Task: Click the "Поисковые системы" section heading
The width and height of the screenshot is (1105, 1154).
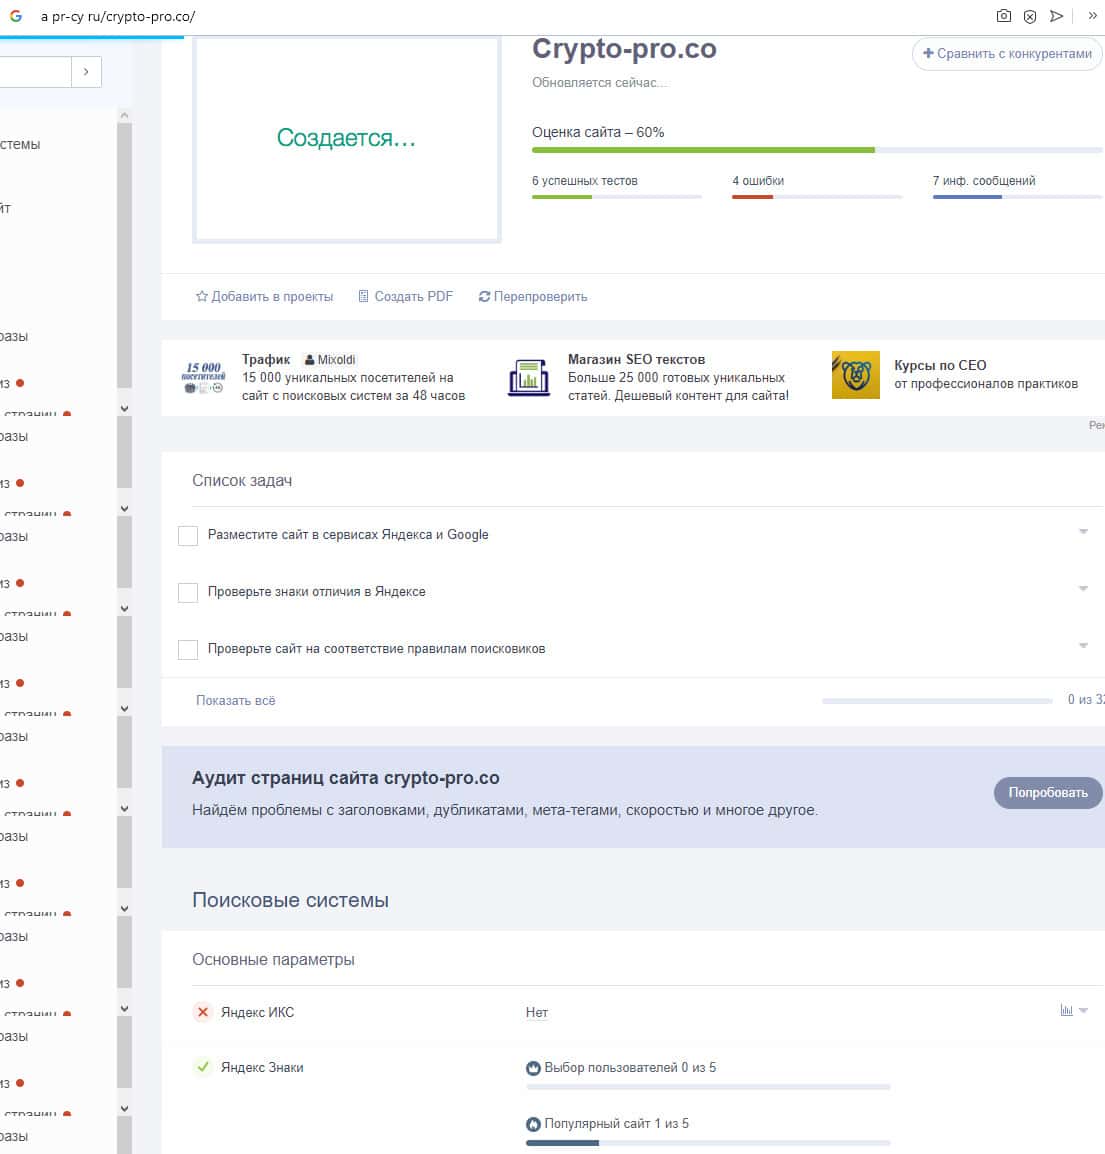Action: click(290, 900)
